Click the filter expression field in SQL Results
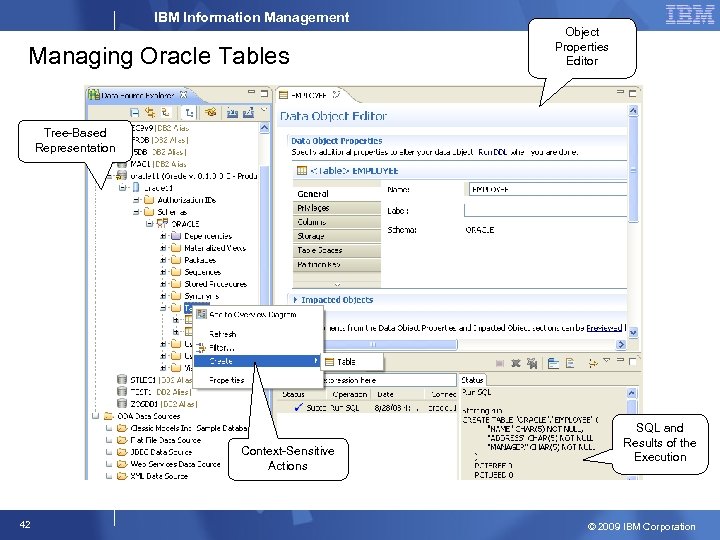This screenshot has height=540, width=720. (x=389, y=380)
